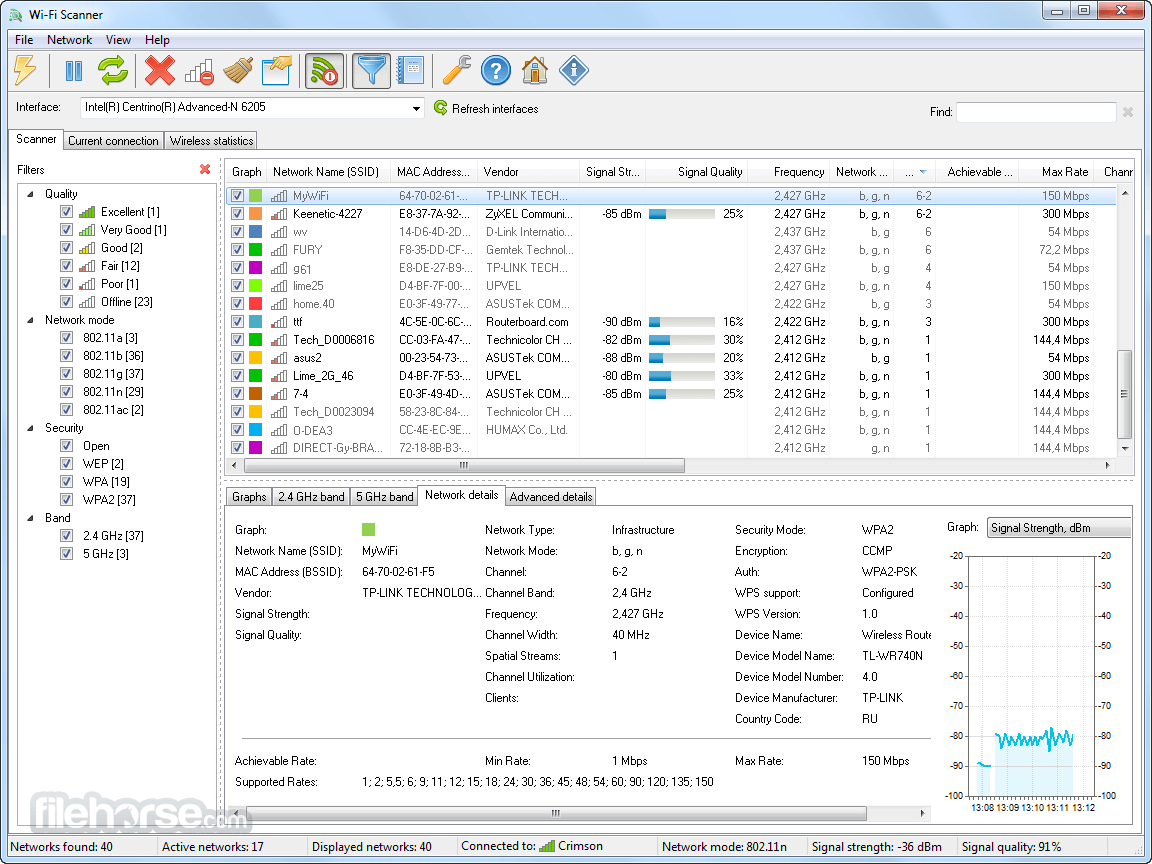
Task: Collapse the Security filter group
Action: [x=31, y=428]
